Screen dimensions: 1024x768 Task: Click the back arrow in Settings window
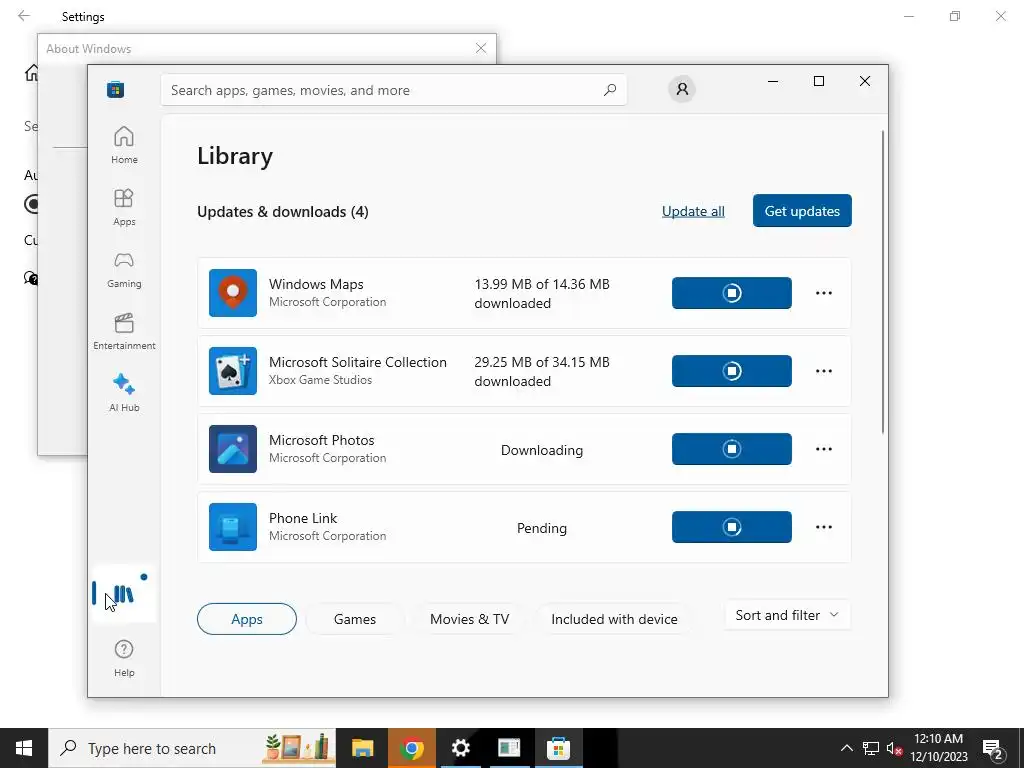(24, 16)
